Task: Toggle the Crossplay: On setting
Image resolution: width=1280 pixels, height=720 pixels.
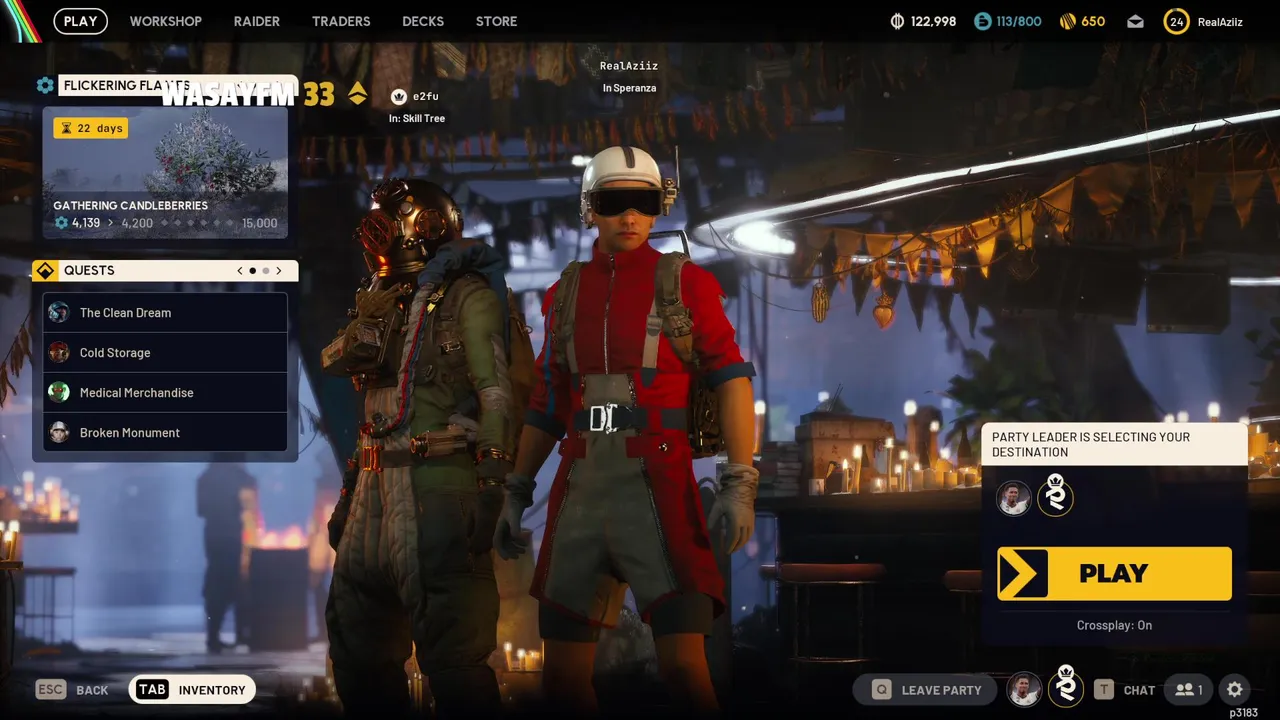Action: (1114, 625)
